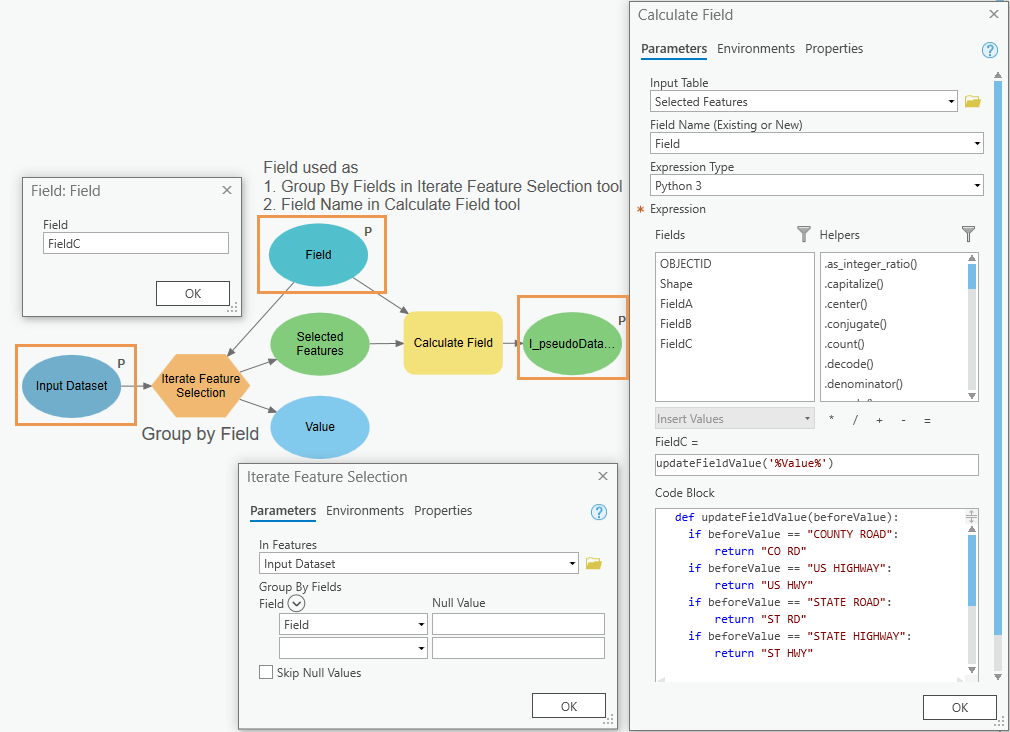Select FieldB in Fields list

coord(676,323)
